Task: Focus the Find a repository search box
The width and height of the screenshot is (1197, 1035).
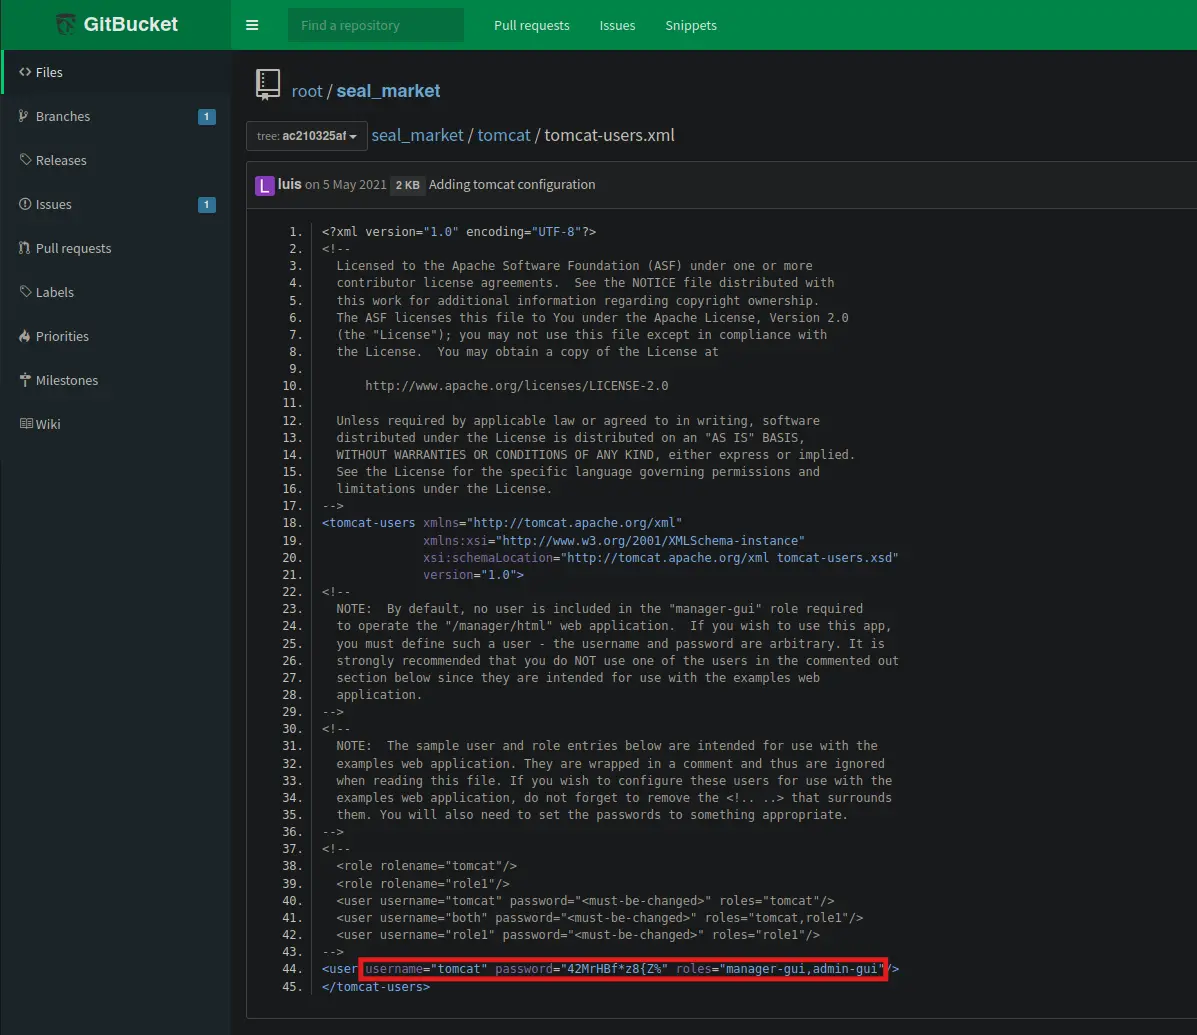Action: pyautogui.click(x=376, y=25)
